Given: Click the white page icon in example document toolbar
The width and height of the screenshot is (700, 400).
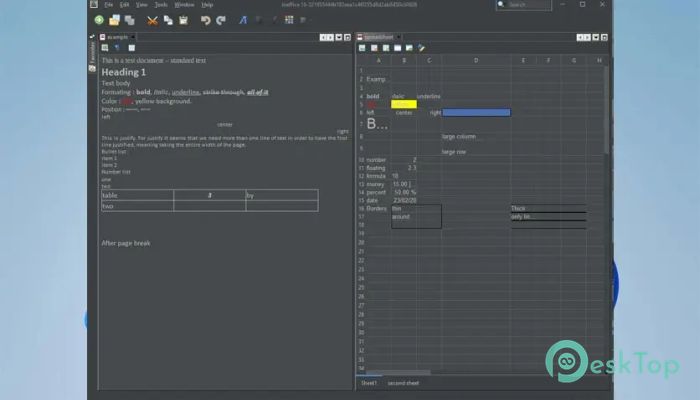Looking at the screenshot, I should pyautogui.click(x=132, y=48).
